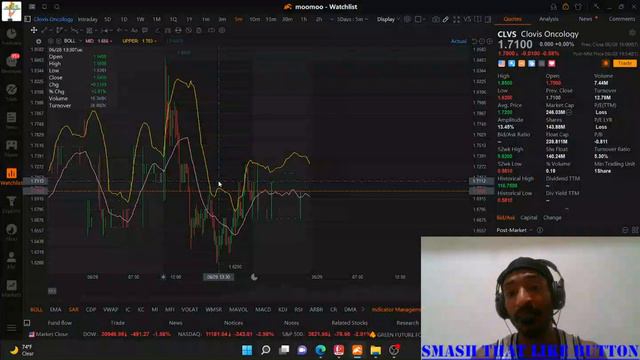Toggle the BOLL indicator
The height and width of the screenshot is (360, 640).
[36, 310]
